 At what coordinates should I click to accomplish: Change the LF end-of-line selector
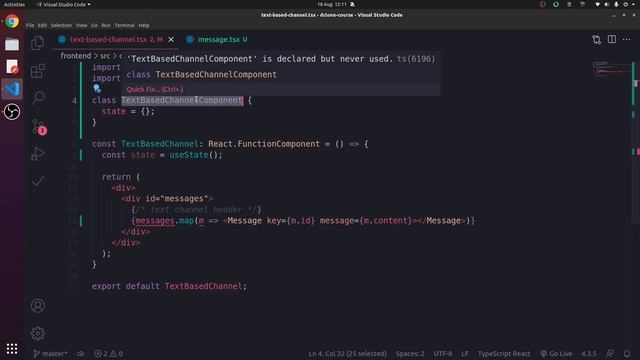[x=464, y=353]
